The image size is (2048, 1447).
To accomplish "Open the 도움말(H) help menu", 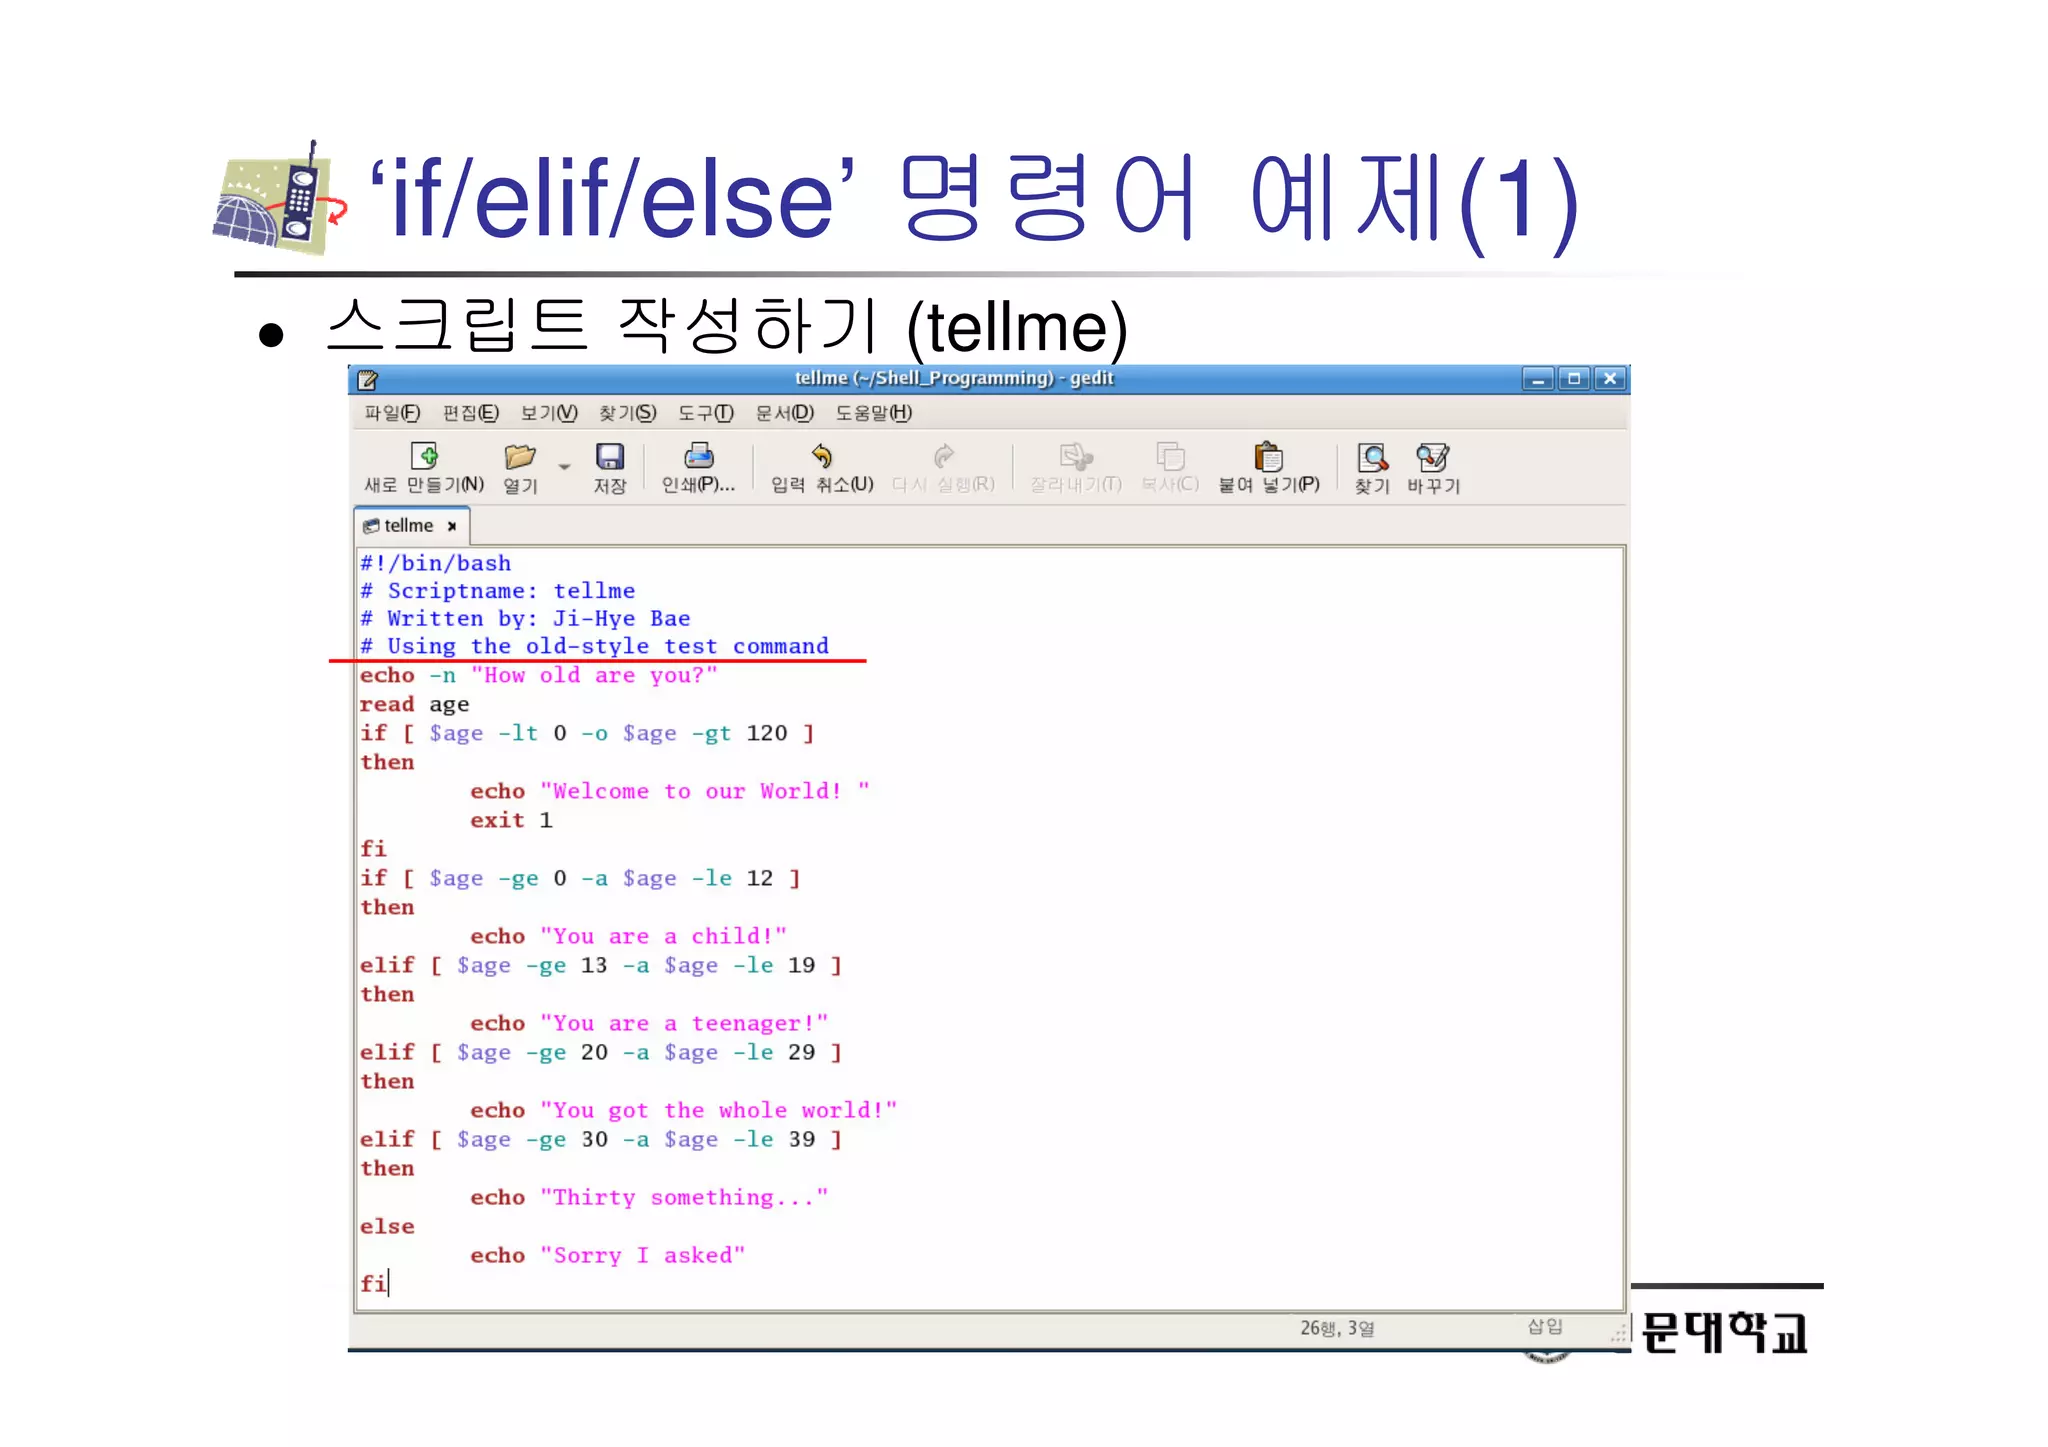I will click(873, 413).
